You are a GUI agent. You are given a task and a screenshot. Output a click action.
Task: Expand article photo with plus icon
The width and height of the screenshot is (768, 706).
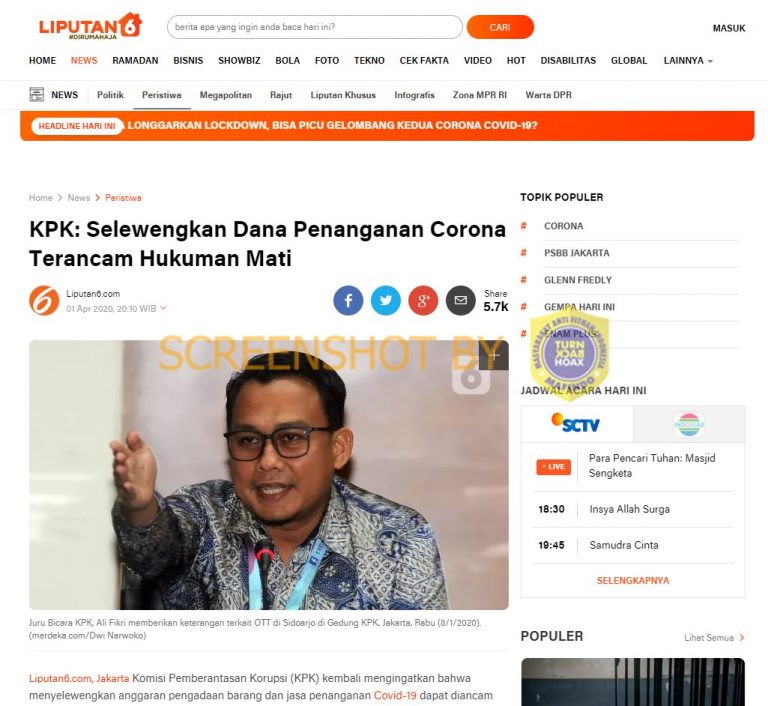point(494,355)
